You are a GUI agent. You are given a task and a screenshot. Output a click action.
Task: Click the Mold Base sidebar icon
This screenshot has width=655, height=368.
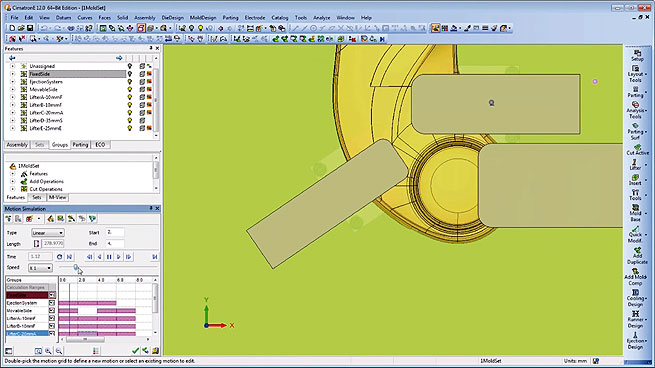[x=635, y=213]
